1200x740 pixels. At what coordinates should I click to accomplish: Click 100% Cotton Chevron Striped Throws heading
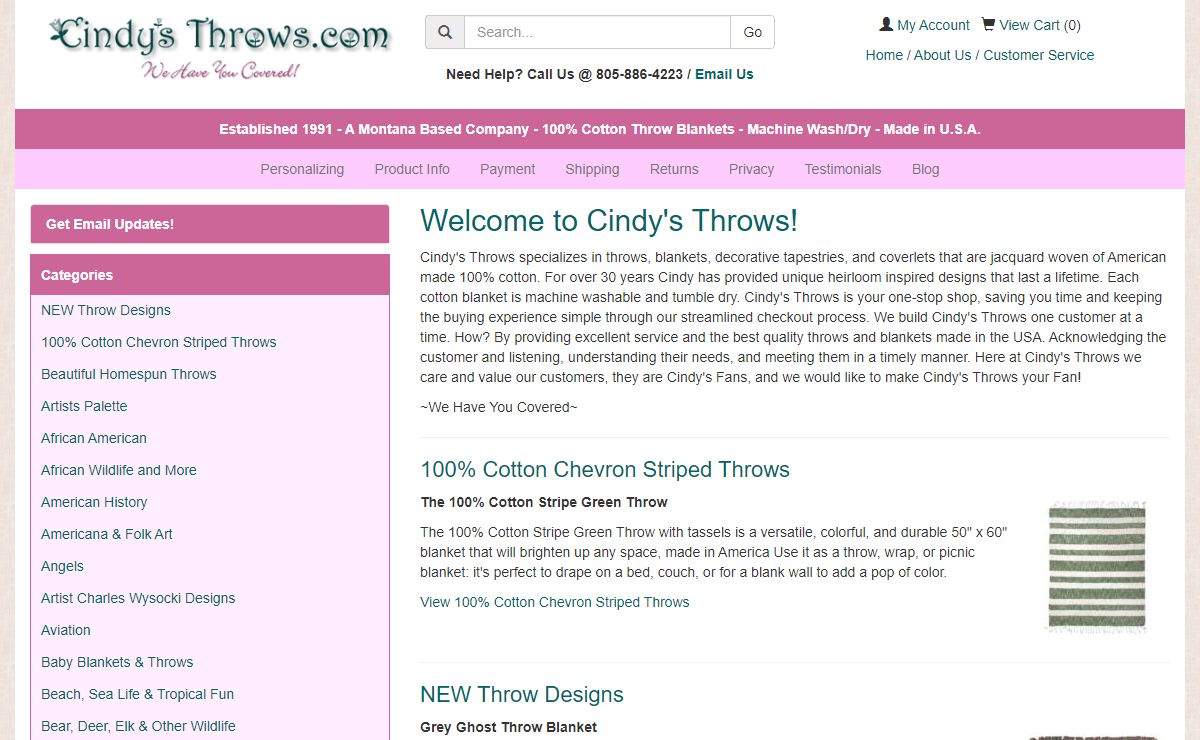point(605,470)
